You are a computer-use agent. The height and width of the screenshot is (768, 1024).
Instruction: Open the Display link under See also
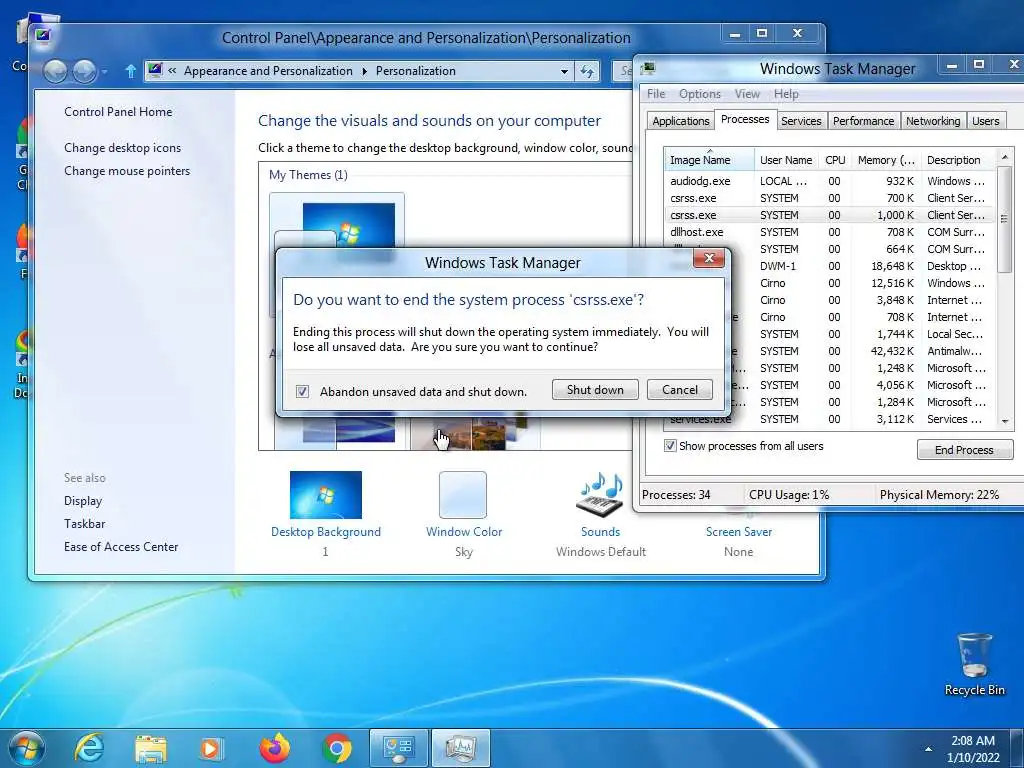click(83, 501)
